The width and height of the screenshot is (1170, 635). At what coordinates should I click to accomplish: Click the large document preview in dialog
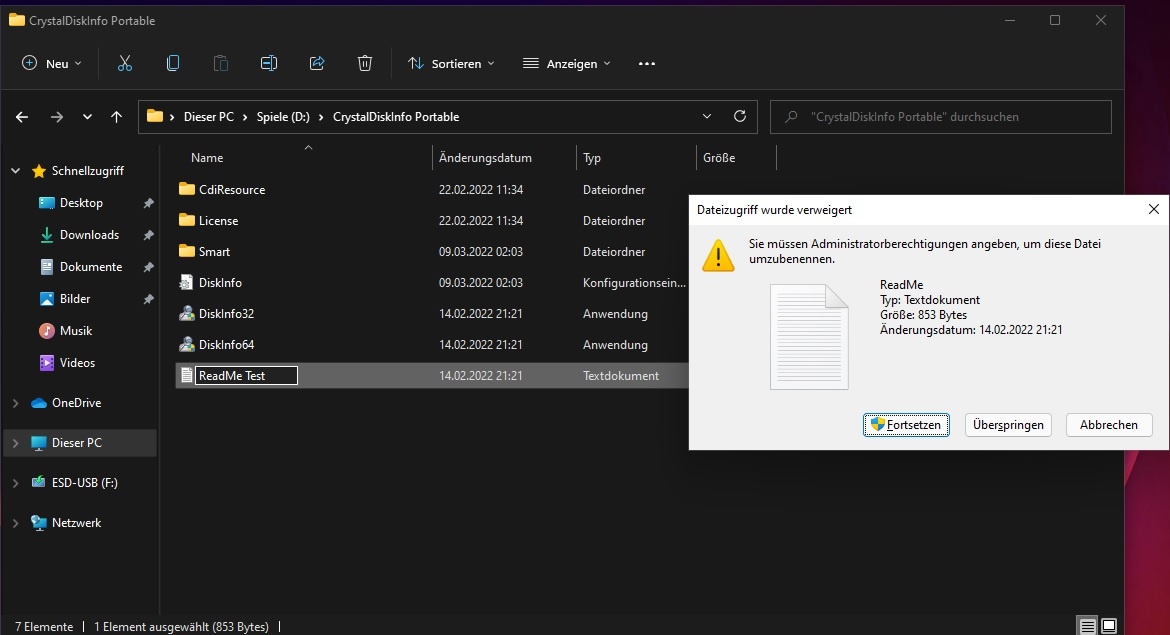click(810, 337)
